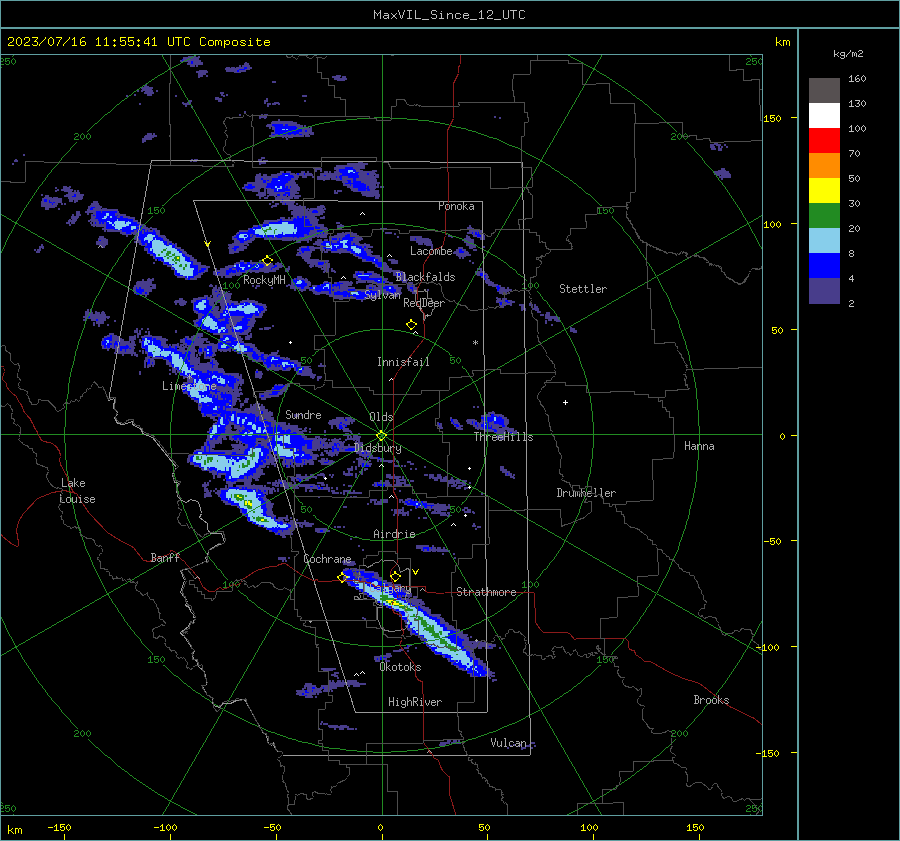The width and height of the screenshot is (900, 841).
Task: Click the Cochrane town label
Action: point(327,559)
